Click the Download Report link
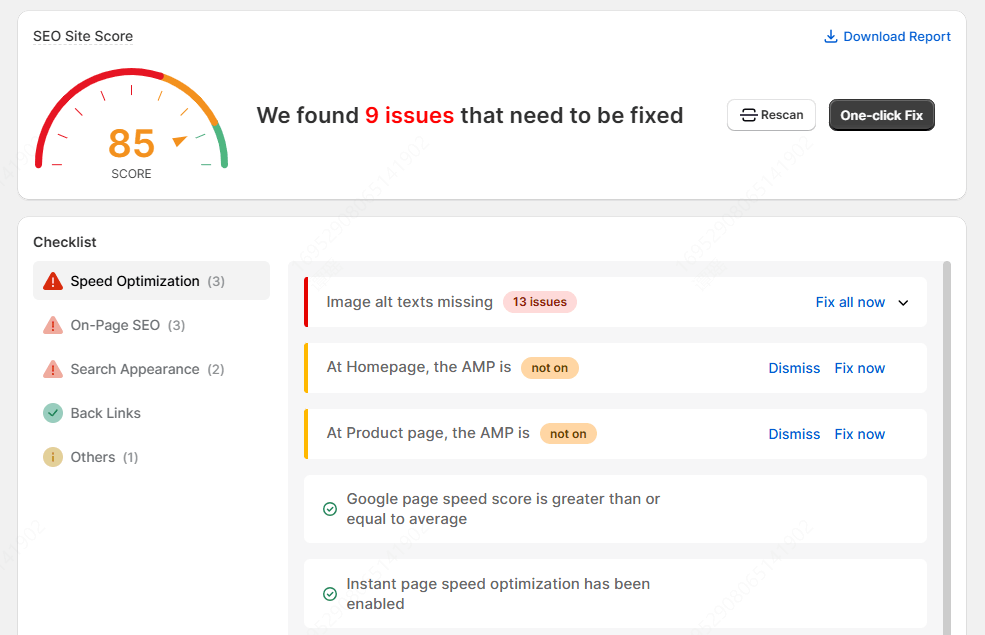Viewport: 985px width, 635px height. [887, 36]
